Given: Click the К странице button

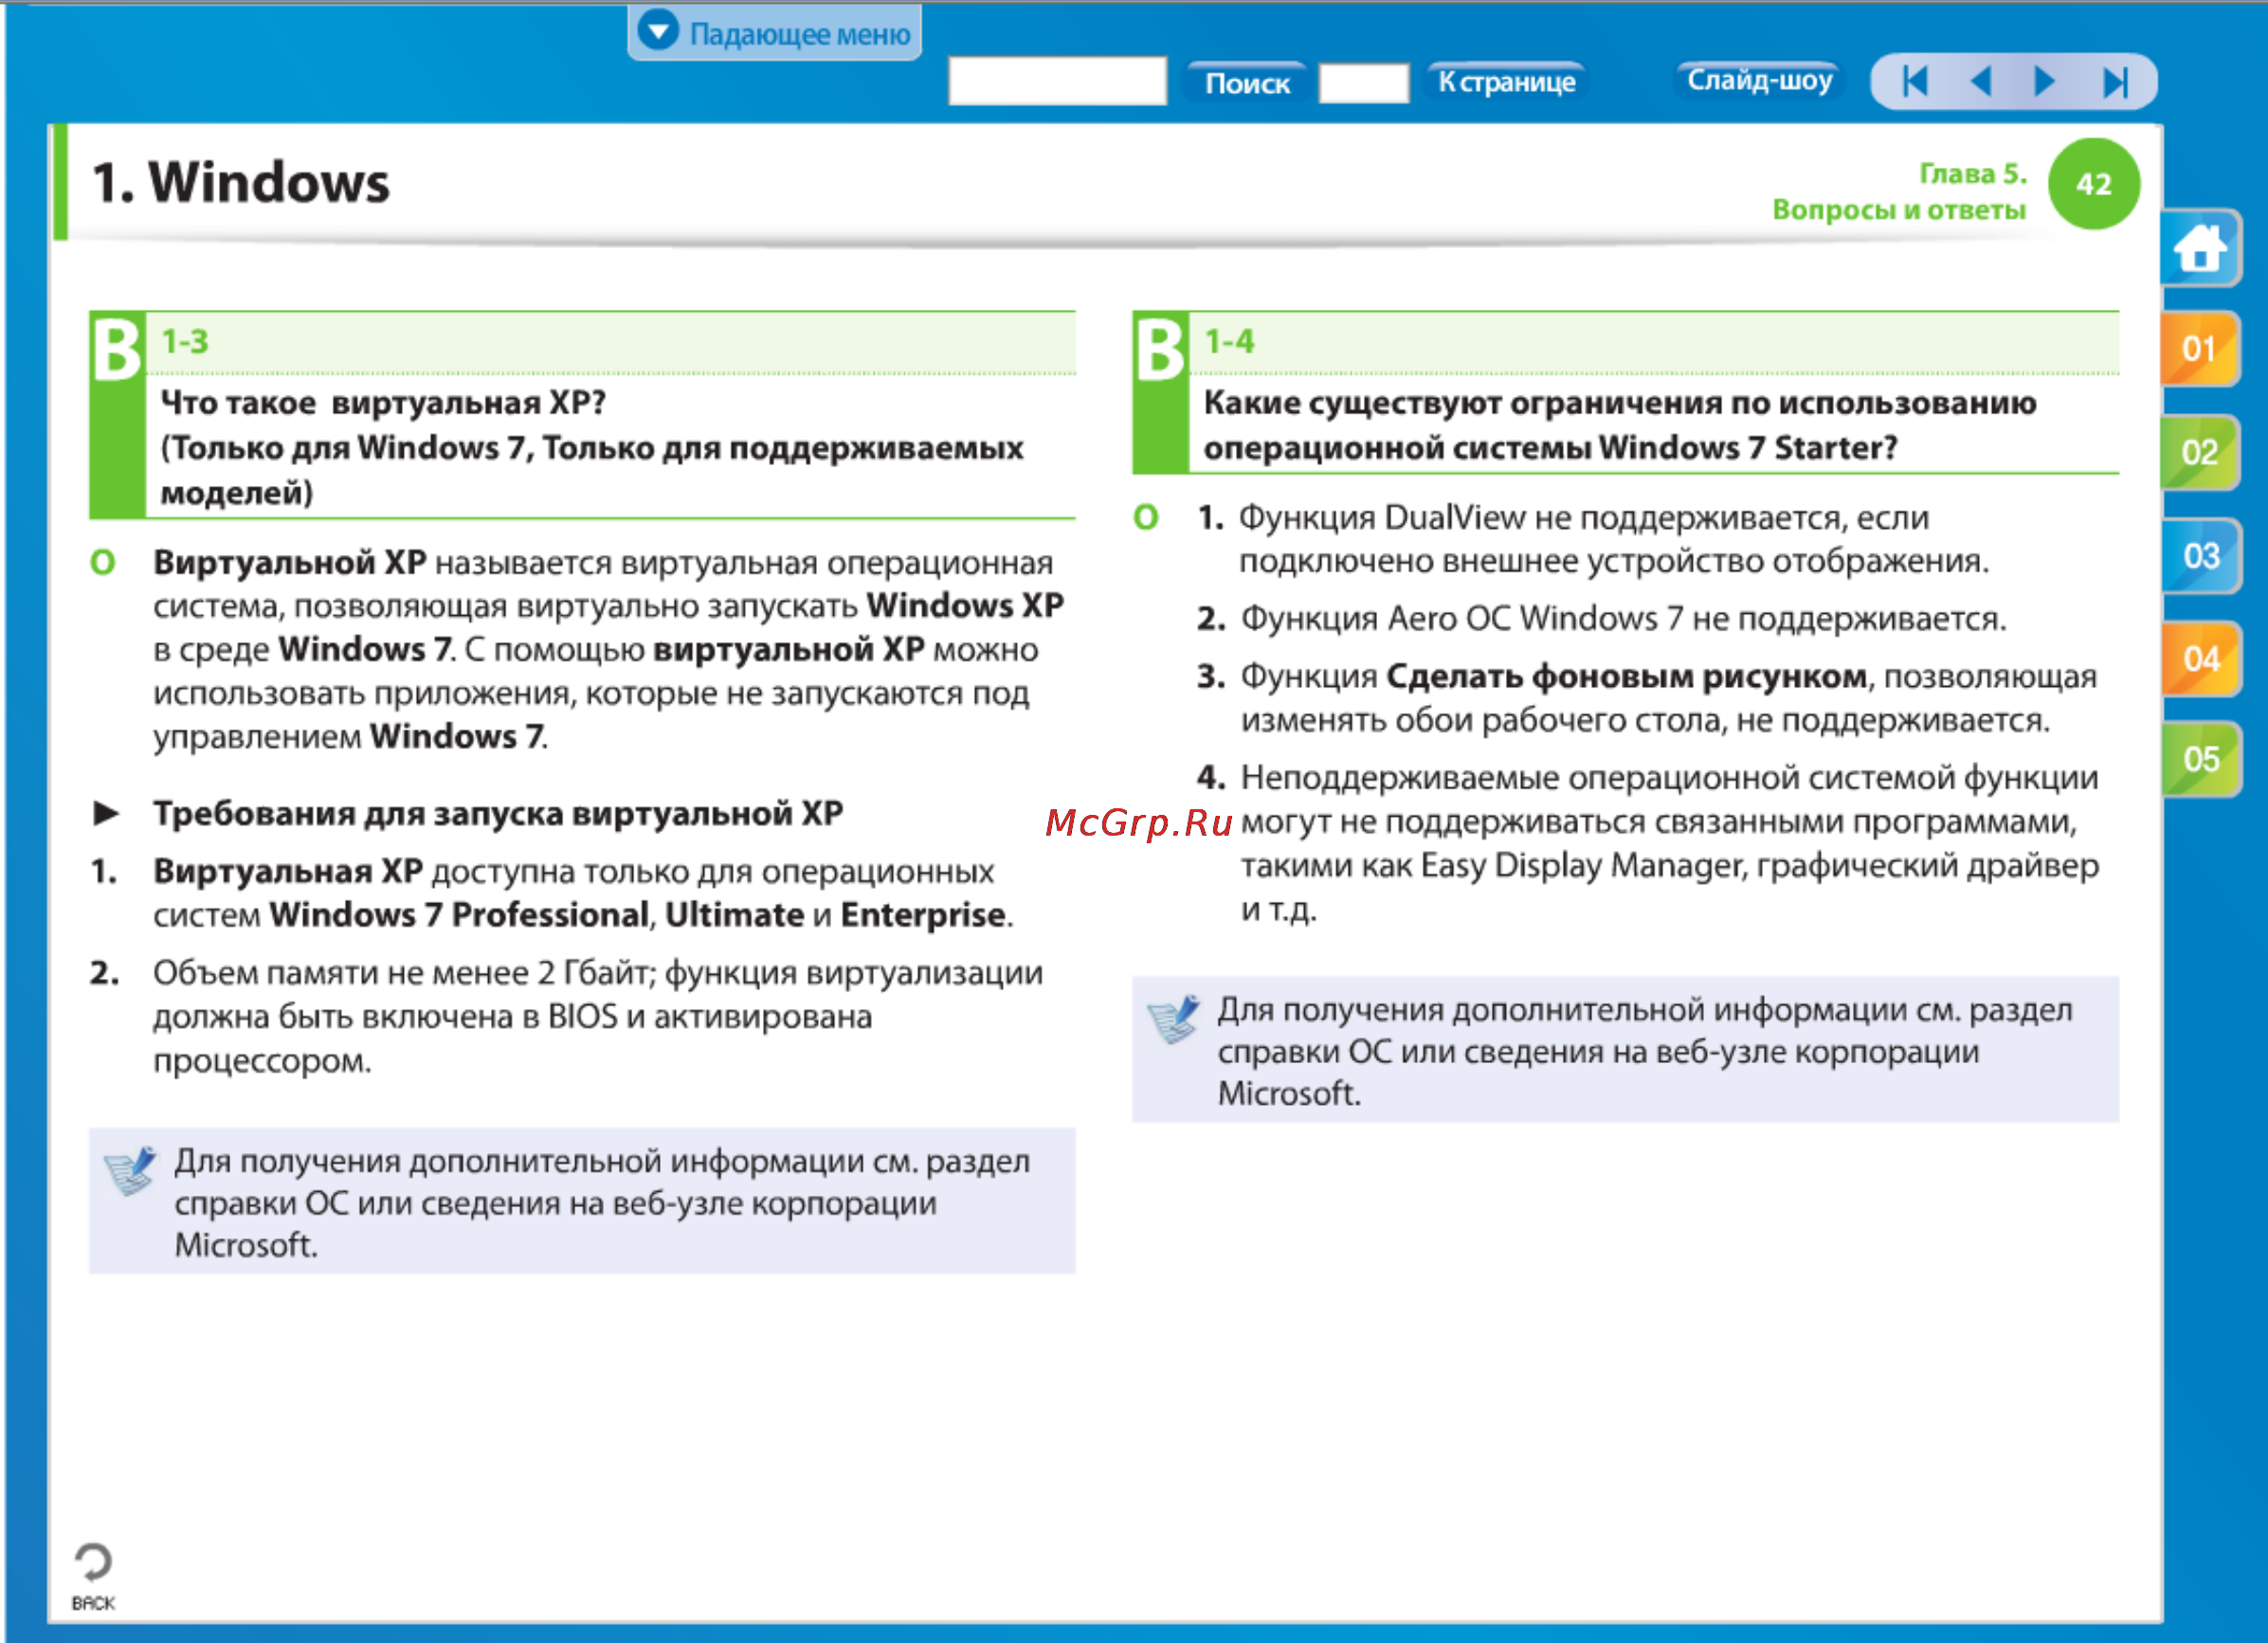Looking at the screenshot, I should click(x=1506, y=81).
